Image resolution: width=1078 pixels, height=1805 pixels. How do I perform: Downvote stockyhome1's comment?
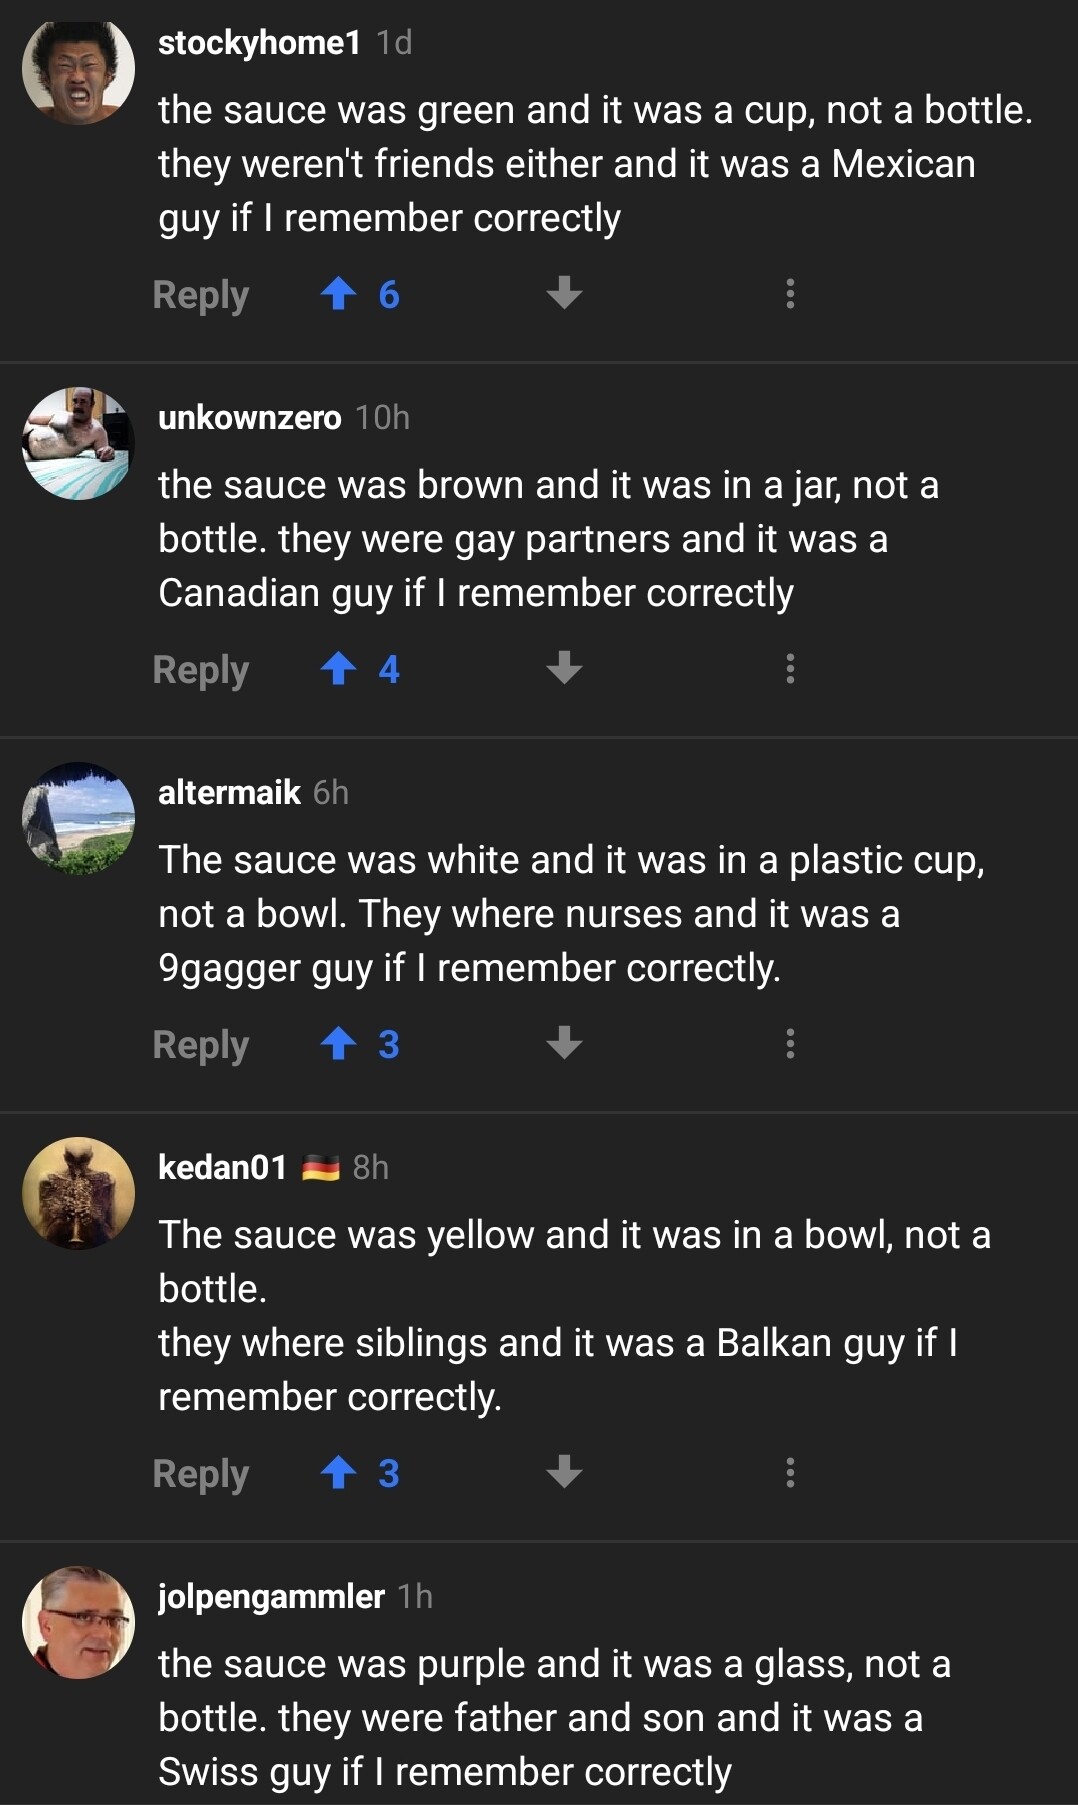(564, 294)
